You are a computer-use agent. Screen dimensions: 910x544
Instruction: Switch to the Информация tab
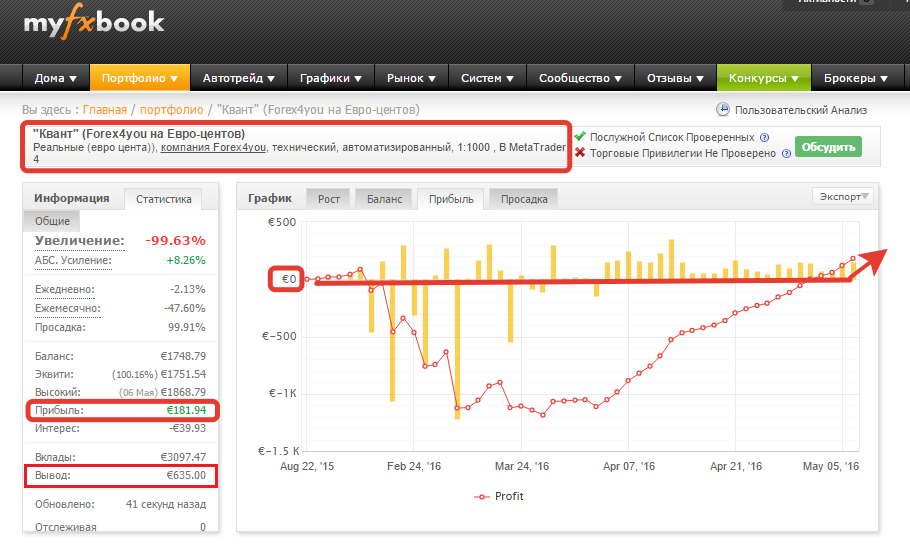click(72, 198)
